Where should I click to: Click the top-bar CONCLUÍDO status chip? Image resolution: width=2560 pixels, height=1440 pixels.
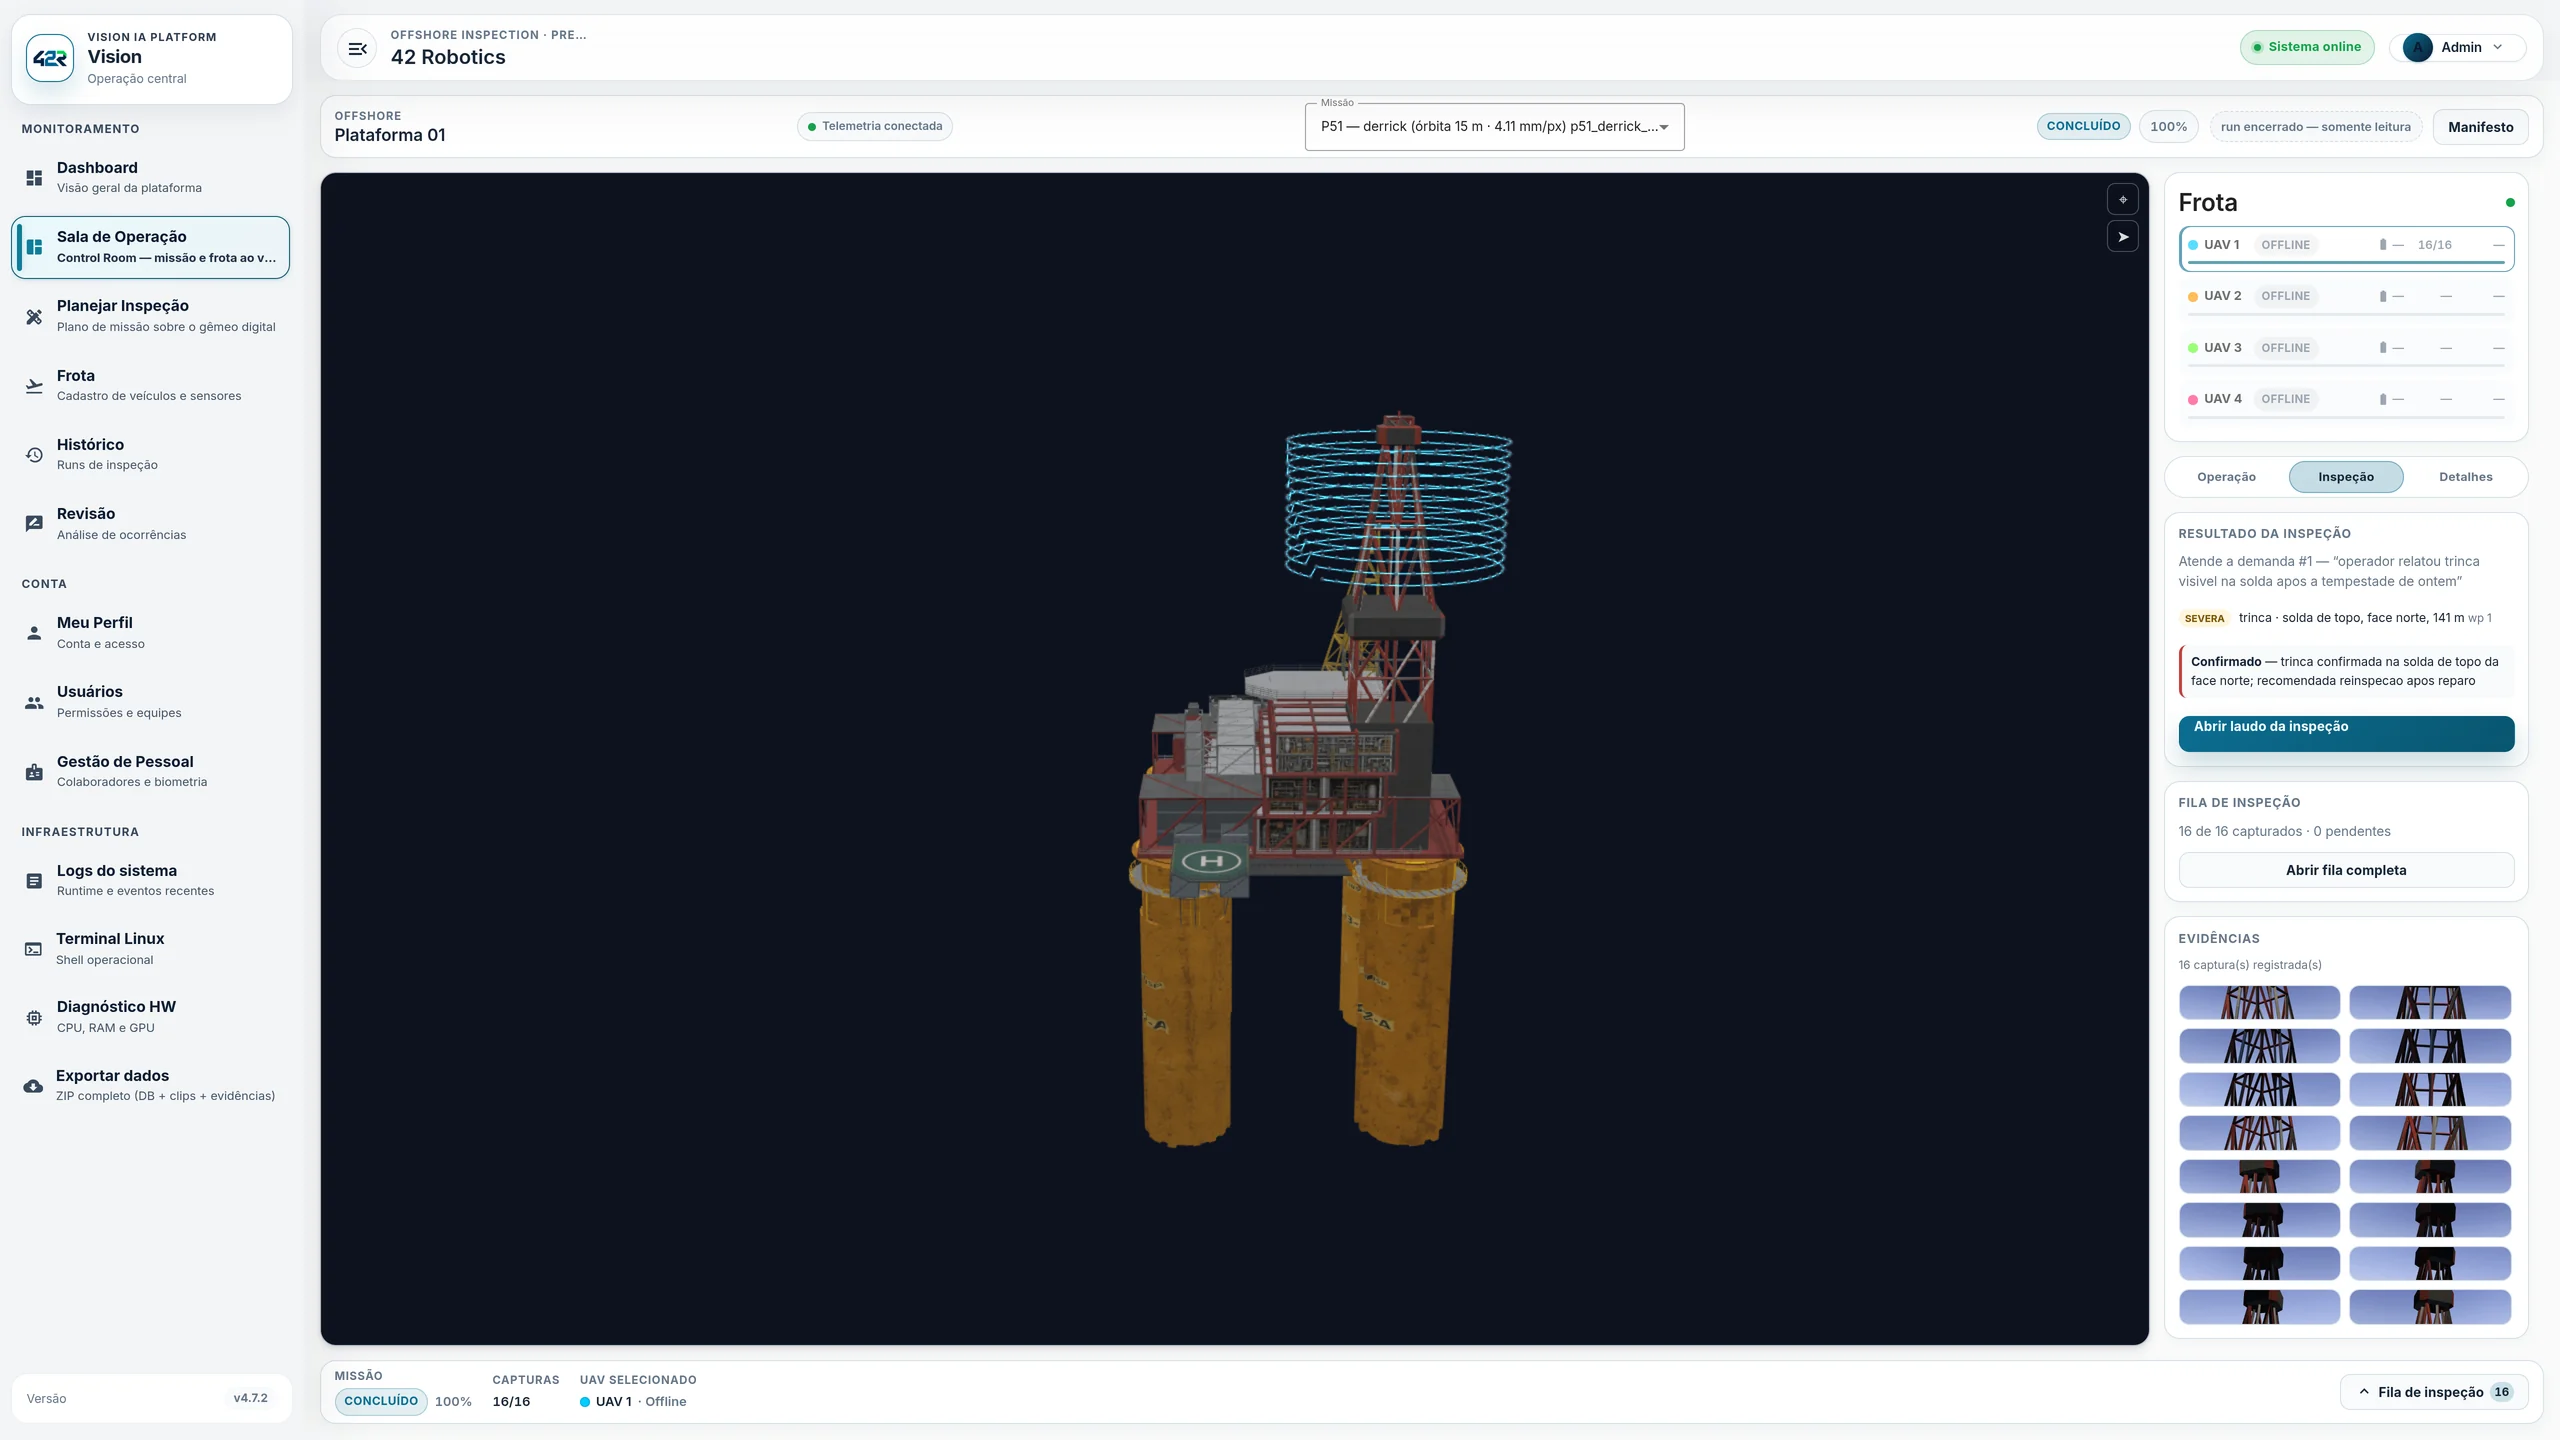click(2083, 126)
